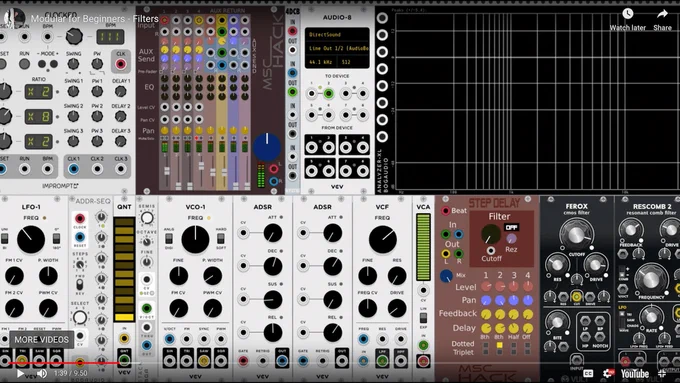Open the YouTube player settings gear
Image resolution: width=680 pixels, height=383 pixels.
point(608,373)
